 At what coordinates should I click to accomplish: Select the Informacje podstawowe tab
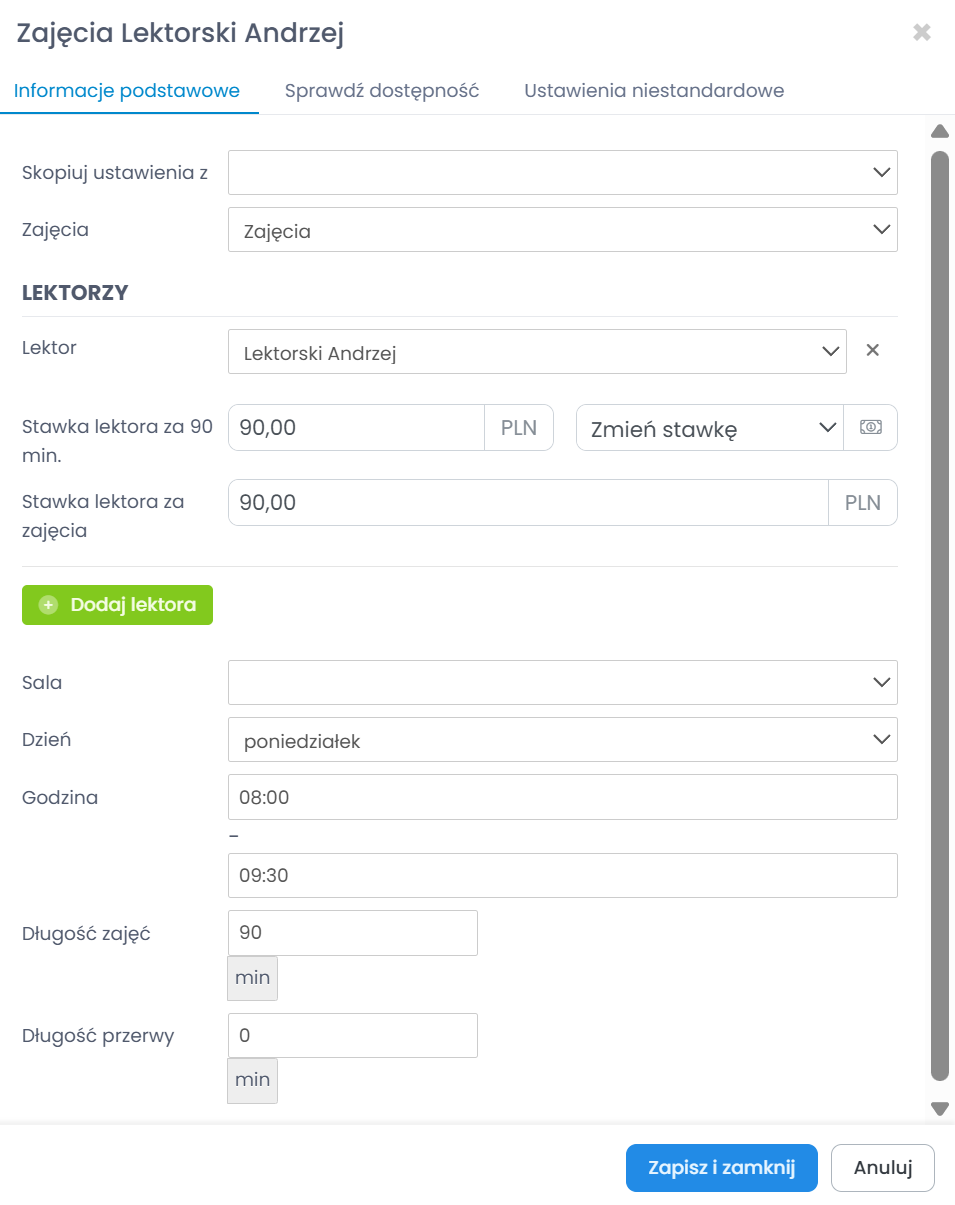click(x=127, y=91)
